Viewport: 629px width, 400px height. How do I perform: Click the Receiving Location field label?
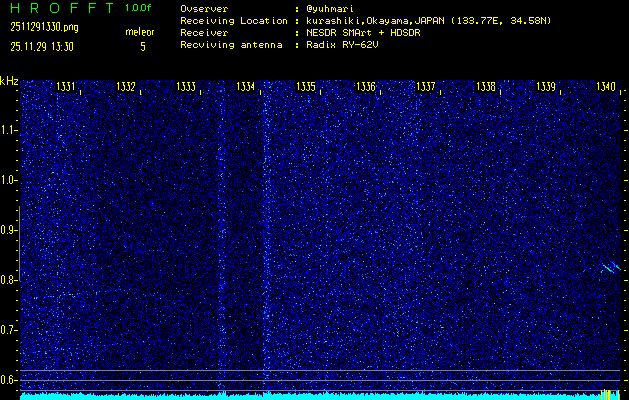coord(234,21)
